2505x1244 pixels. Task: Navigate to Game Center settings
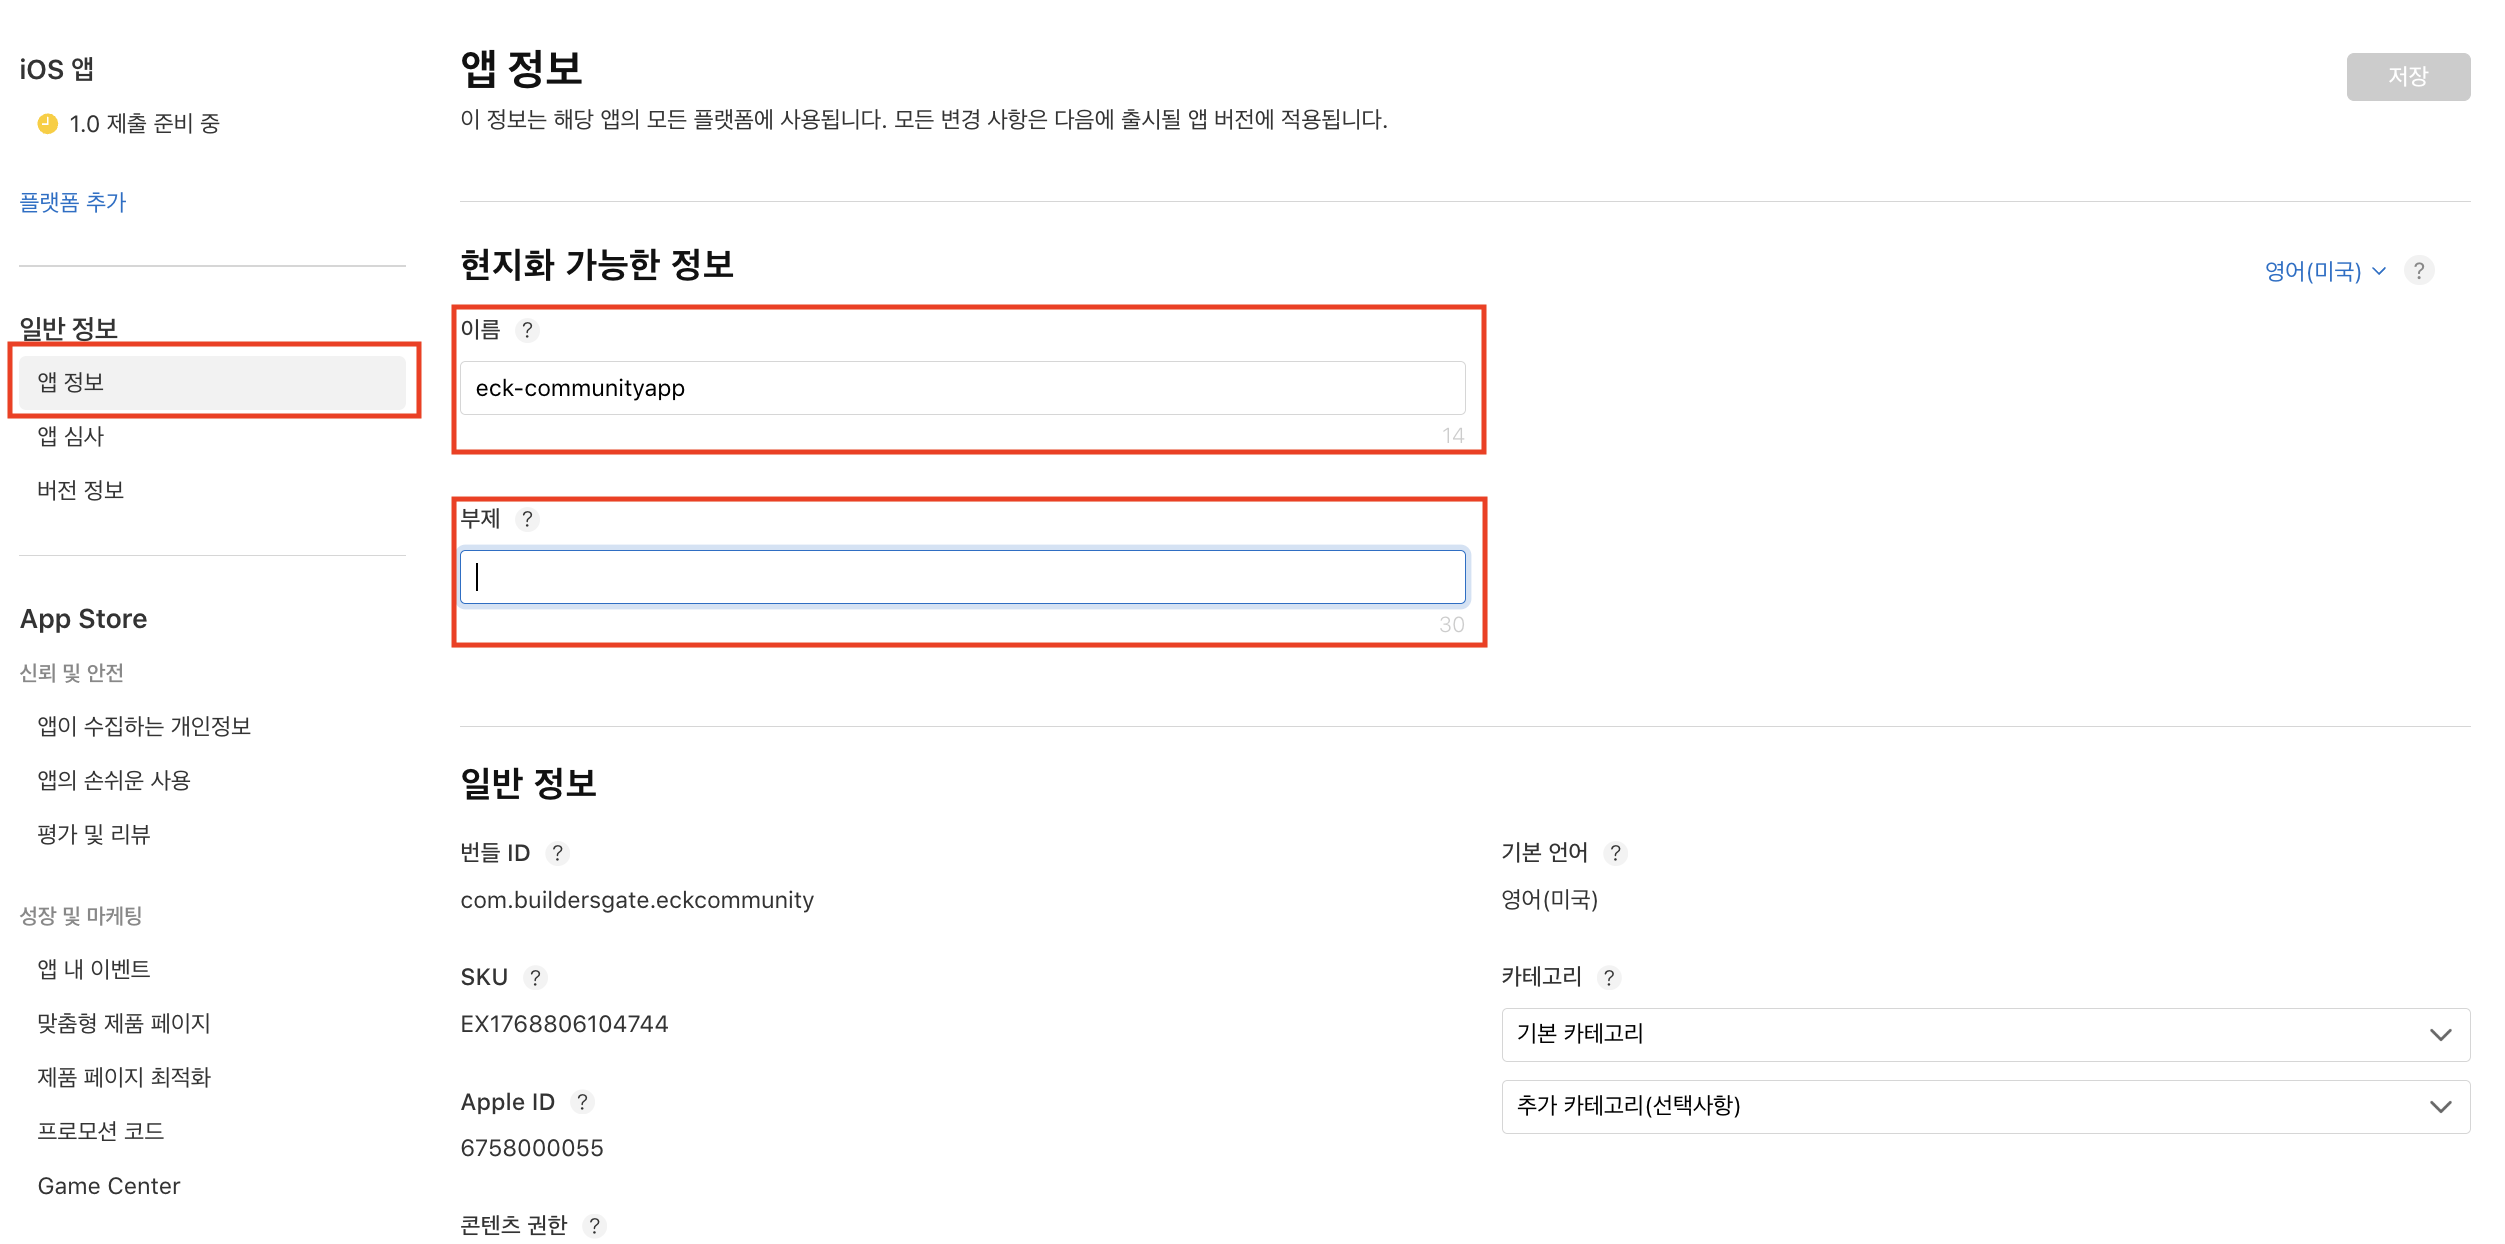coord(109,1186)
